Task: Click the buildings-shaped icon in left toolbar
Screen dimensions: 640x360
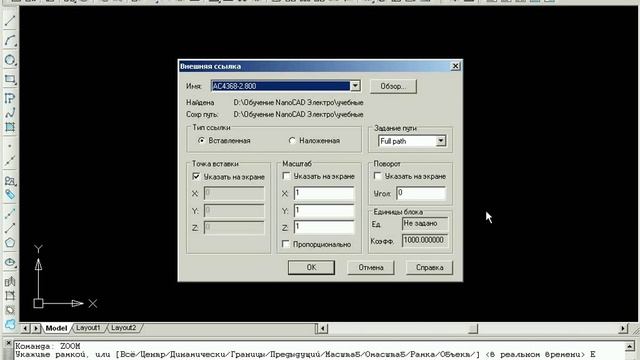Action: (x=10, y=281)
